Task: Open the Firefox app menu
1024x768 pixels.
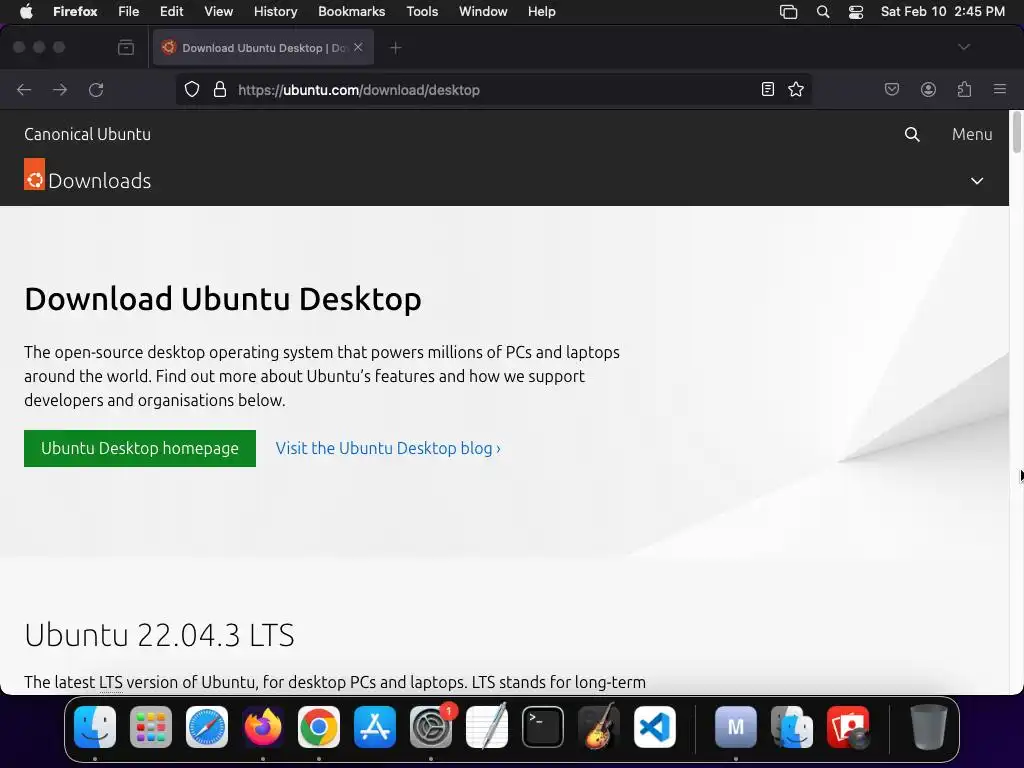Action: point(75,11)
